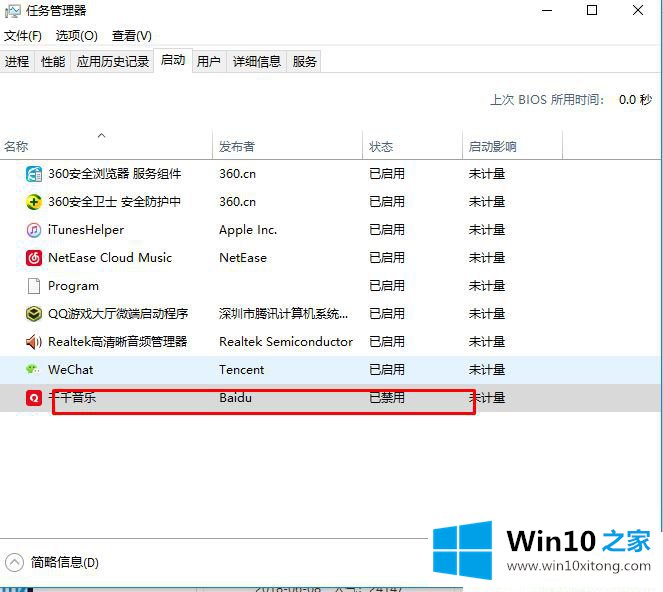Click the 已启用 status of WeChat

pos(387,370)
